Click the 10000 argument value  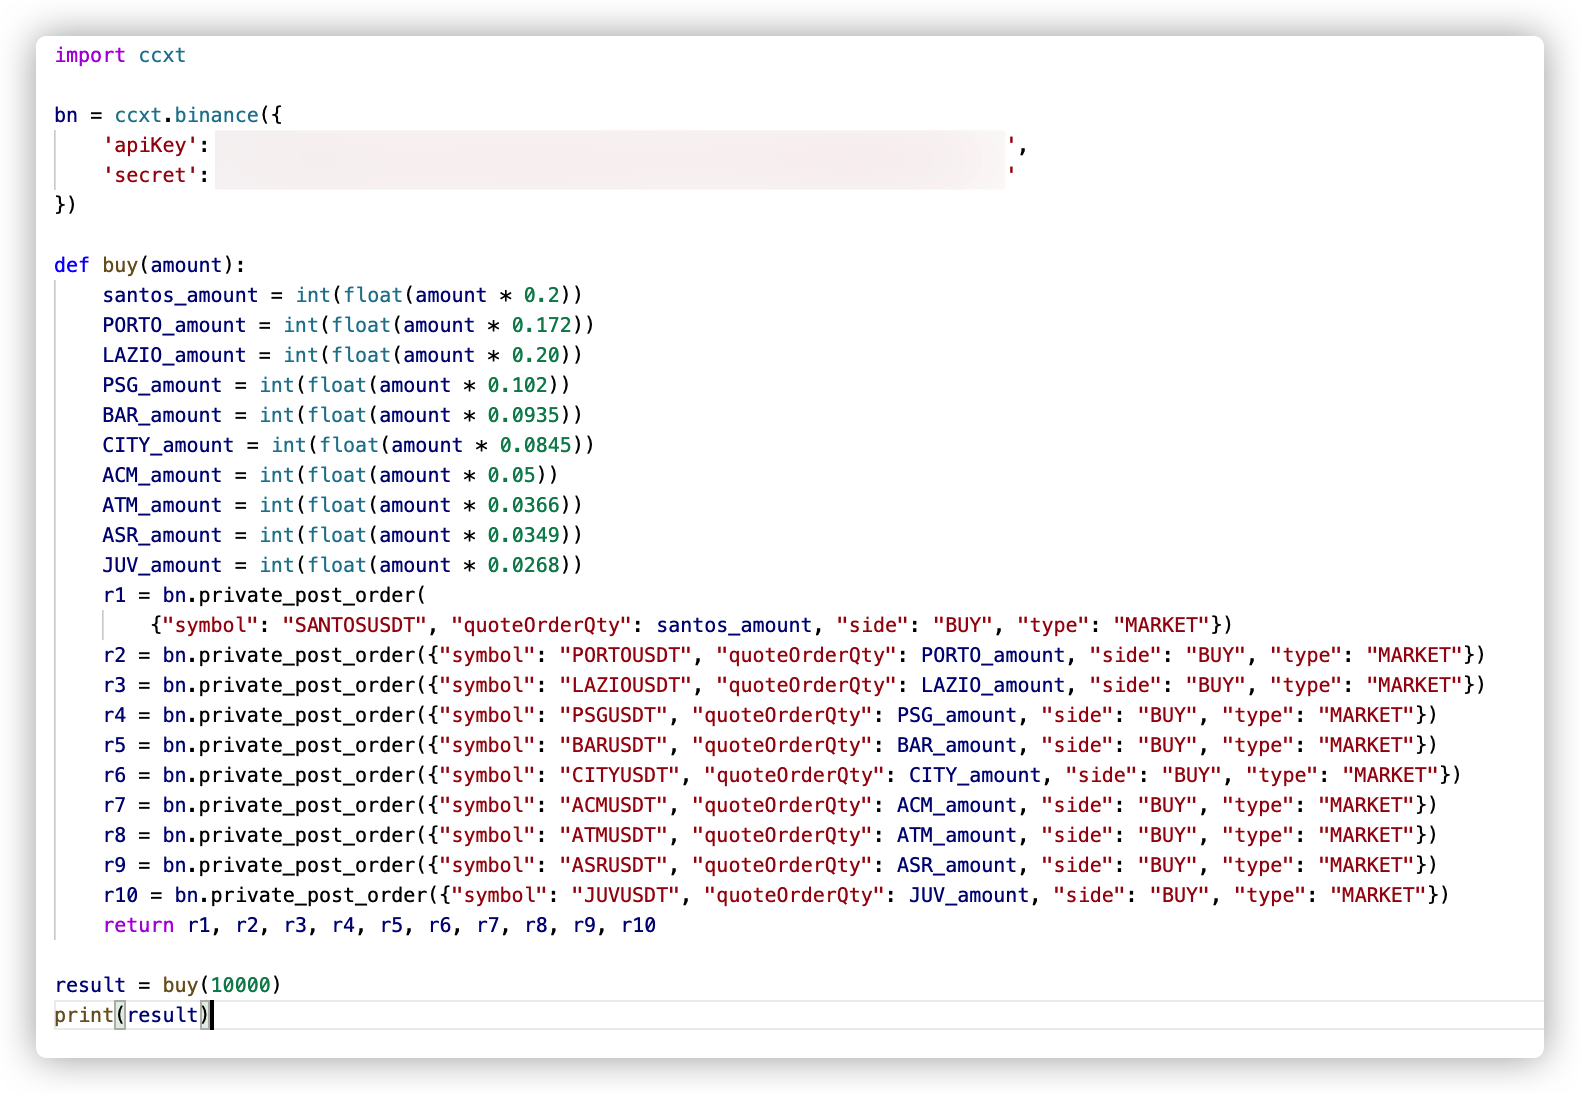(x=240, y=985)
